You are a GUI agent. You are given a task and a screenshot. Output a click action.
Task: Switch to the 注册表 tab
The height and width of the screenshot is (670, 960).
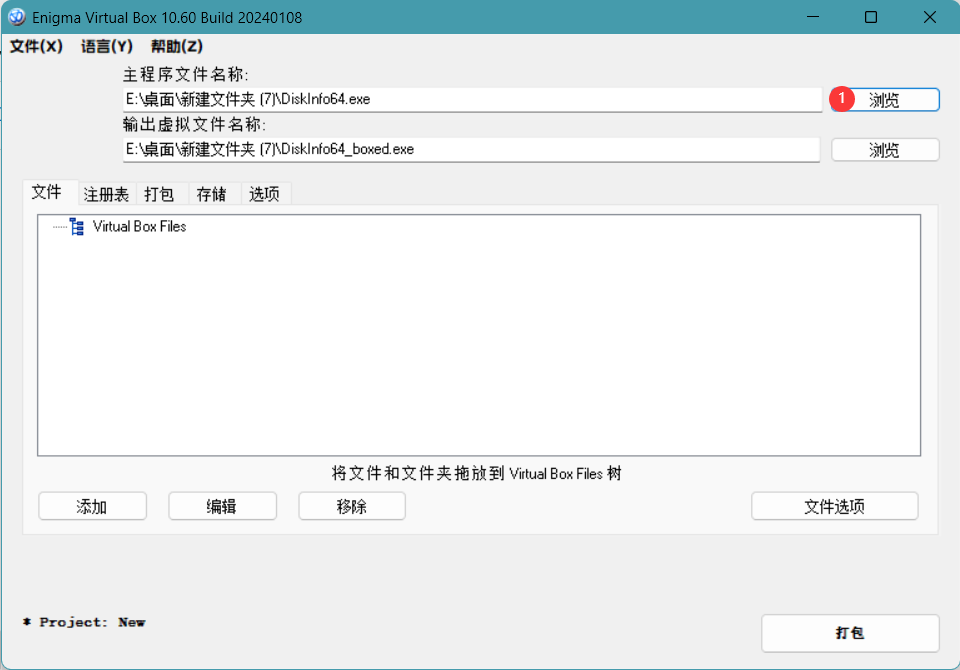click(107, 194)
